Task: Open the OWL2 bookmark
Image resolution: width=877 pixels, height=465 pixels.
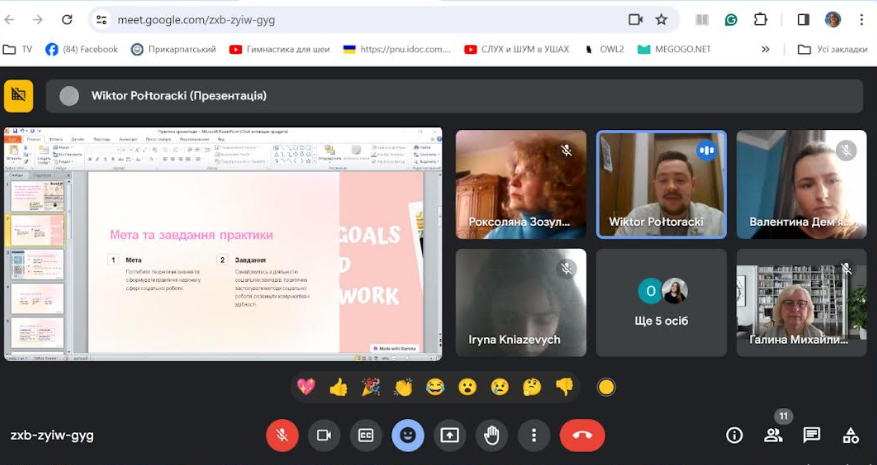Action: point(603,49)
